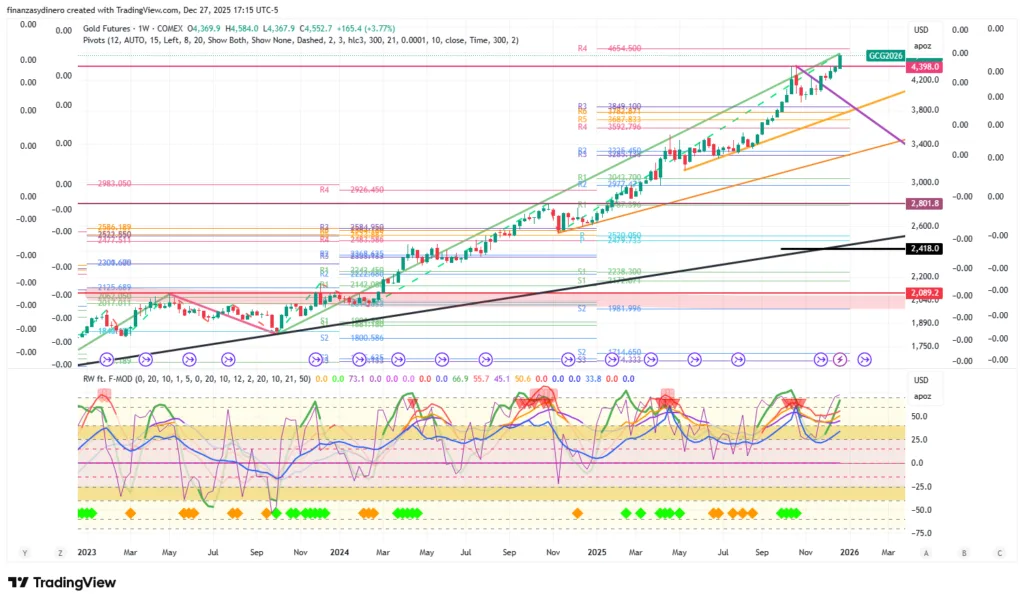
Task: Select the A scale label below the chart
Action: pyautogui.click(x=927, y=552)
